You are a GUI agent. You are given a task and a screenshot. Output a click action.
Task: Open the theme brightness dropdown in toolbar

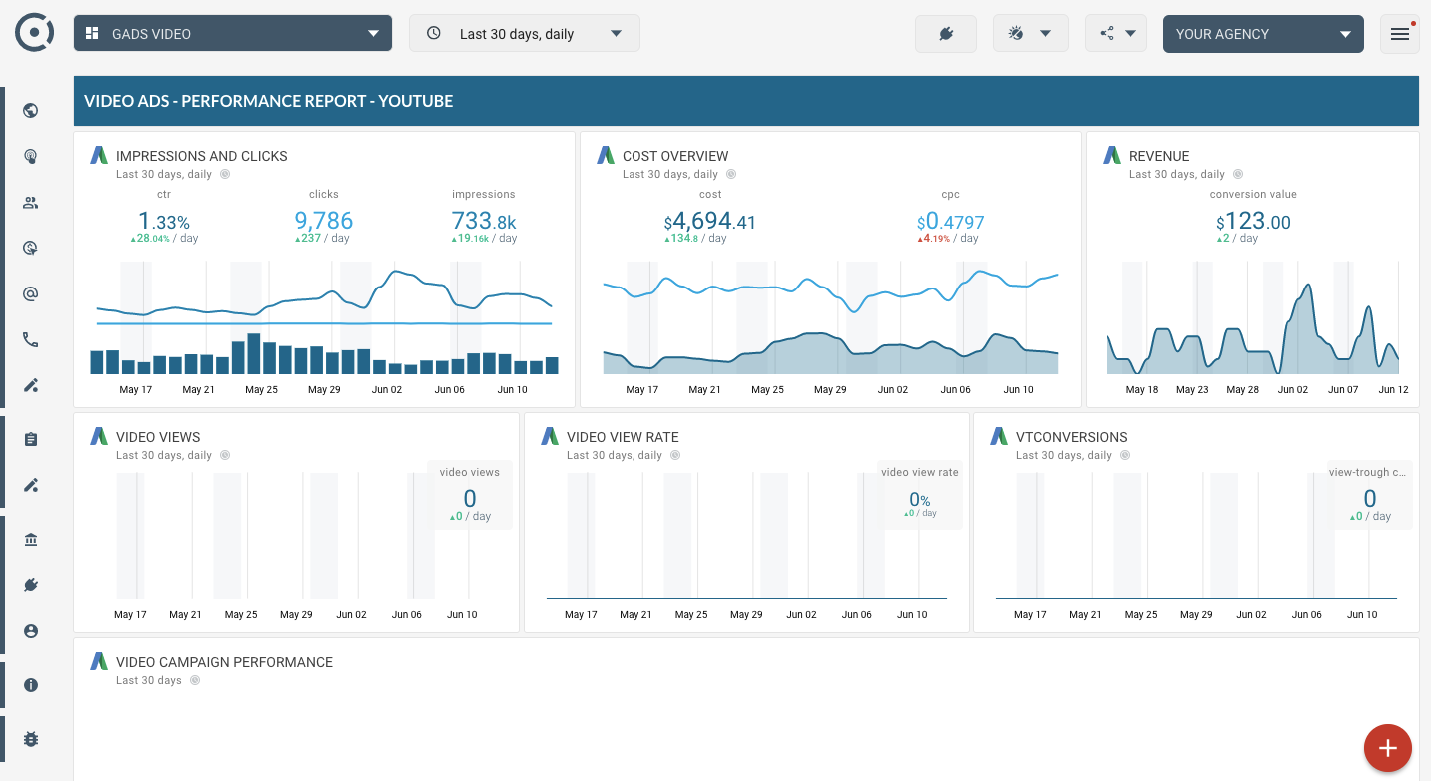[1030, 34]
